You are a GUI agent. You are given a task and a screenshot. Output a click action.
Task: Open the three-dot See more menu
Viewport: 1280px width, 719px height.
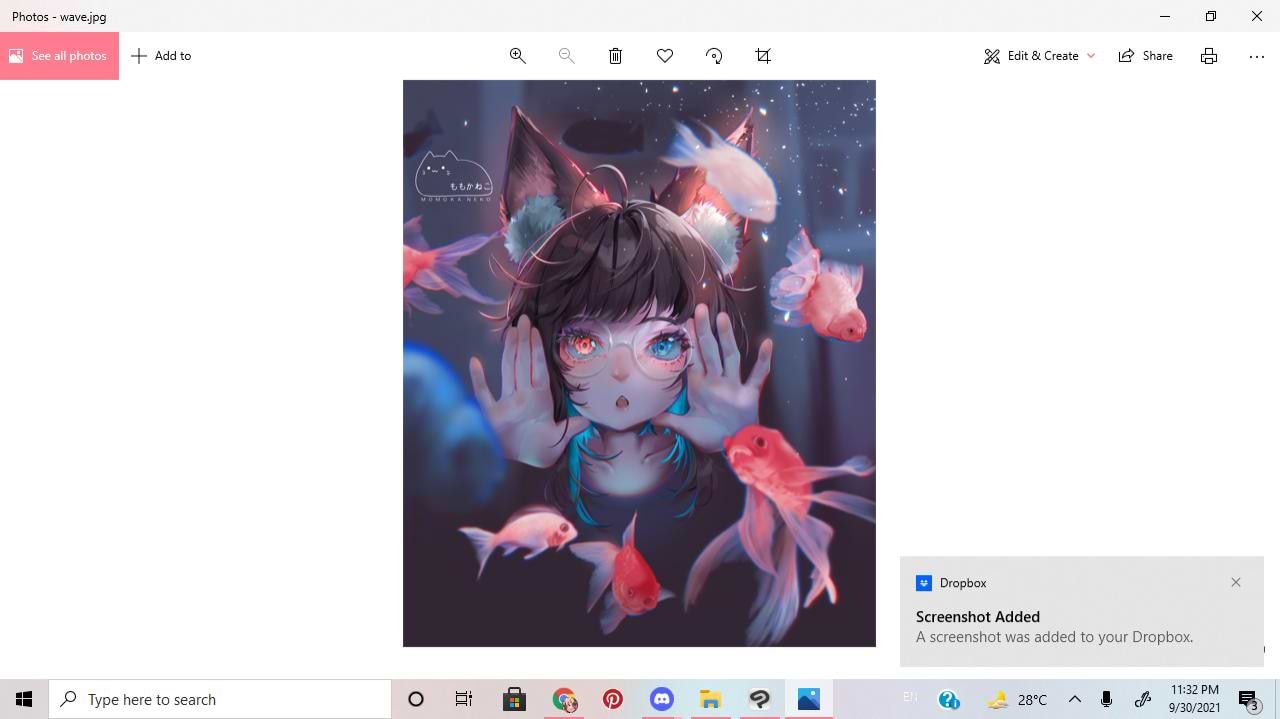tap(1256, 56)
